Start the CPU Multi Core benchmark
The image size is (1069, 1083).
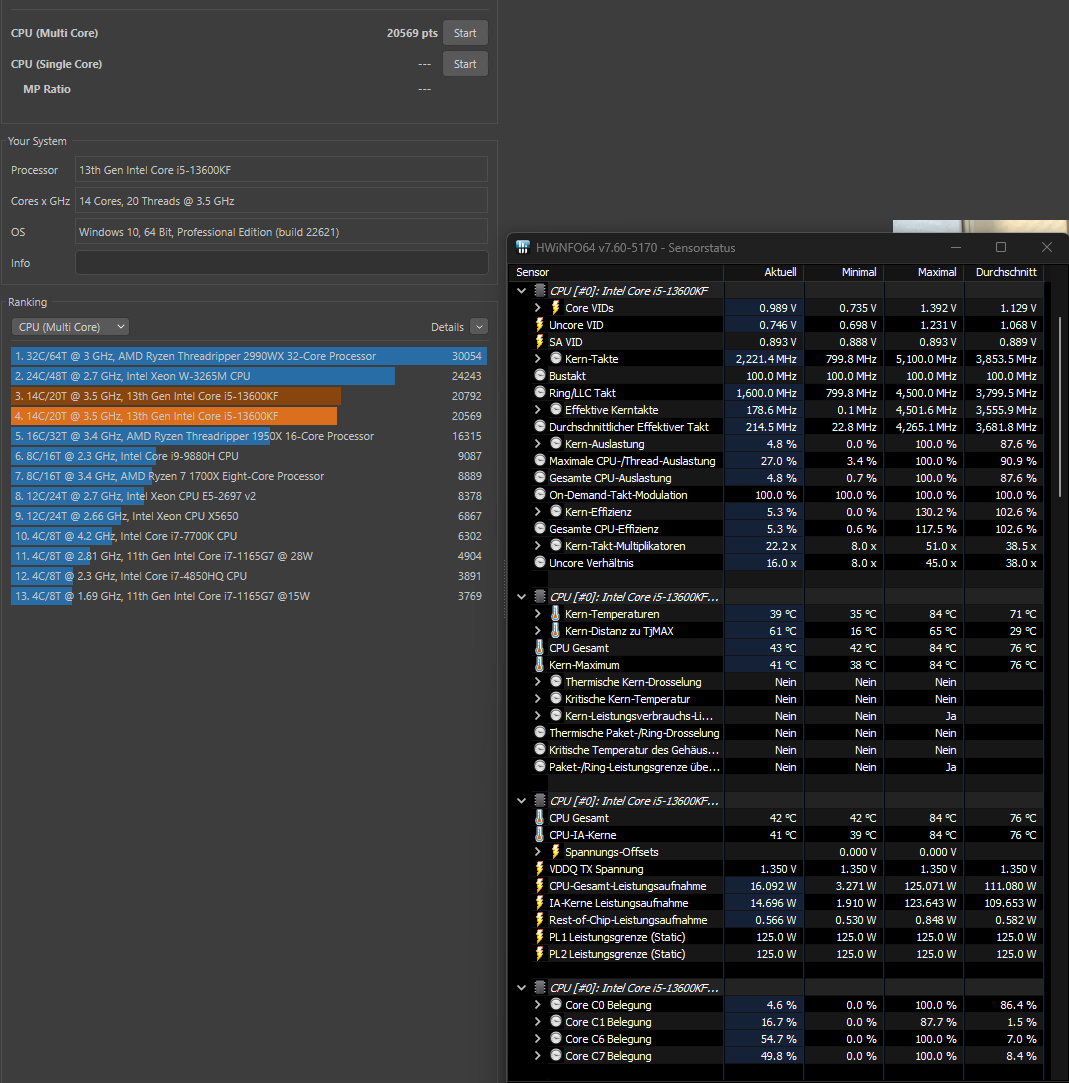465,33
